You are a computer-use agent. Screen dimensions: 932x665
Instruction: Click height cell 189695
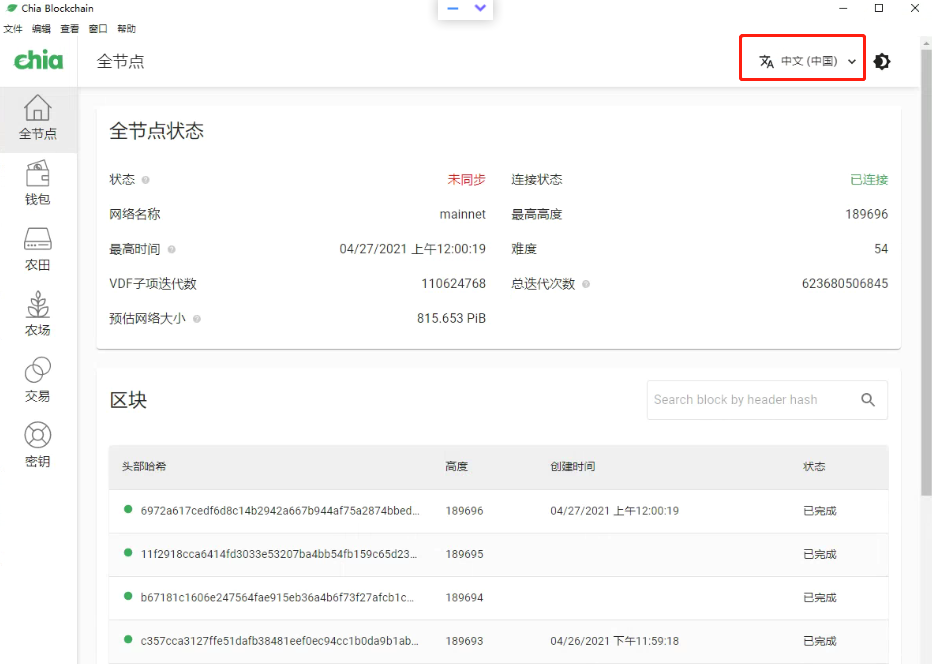click(464, 554)
